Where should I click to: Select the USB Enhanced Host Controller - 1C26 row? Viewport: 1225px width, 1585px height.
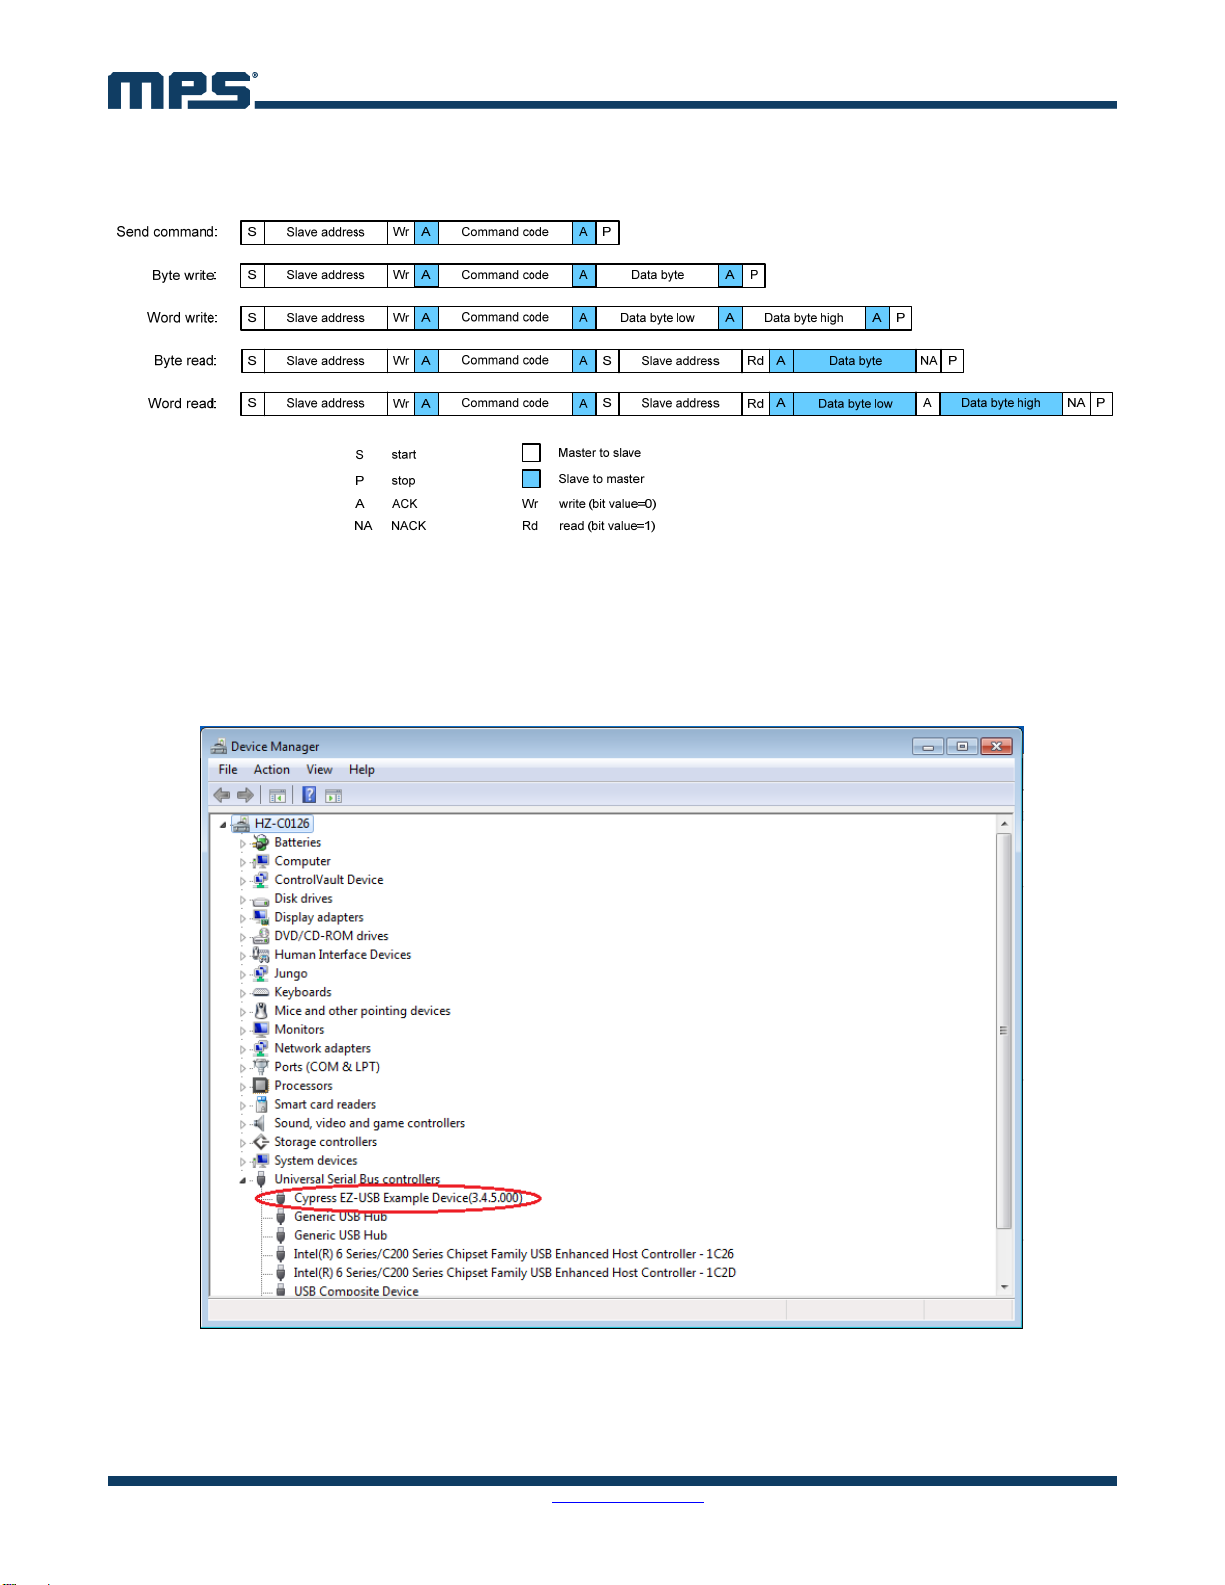tap(514, 1254)
